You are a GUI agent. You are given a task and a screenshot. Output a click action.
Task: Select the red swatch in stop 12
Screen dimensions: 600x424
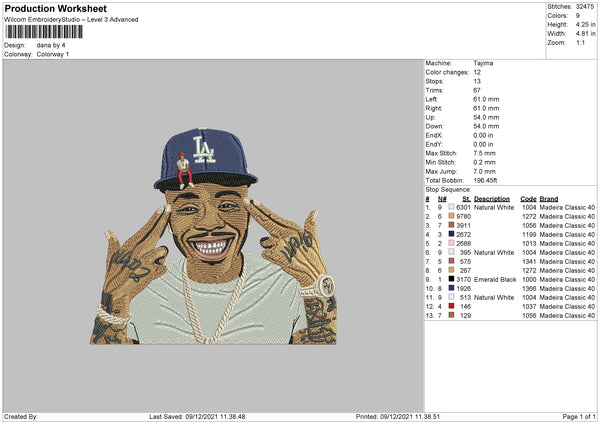tap(451, 306)
